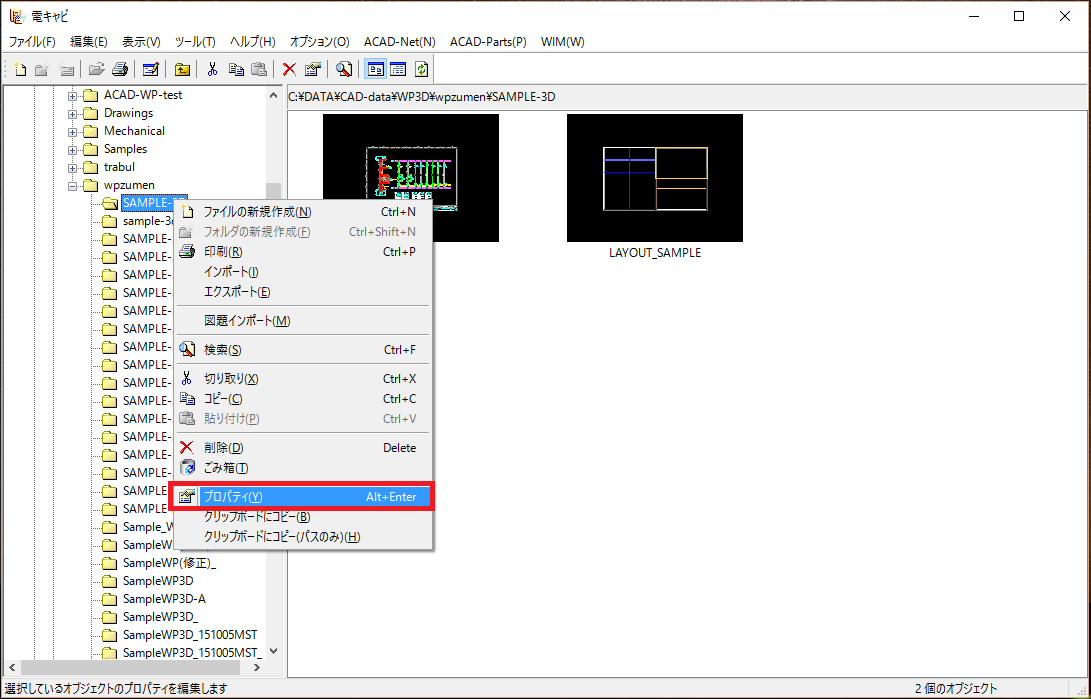Choose プロパティ(Y) from context menu
The height and width of the screenshot is (699, 1091).
pyautogui.click(x=304, y=497)
